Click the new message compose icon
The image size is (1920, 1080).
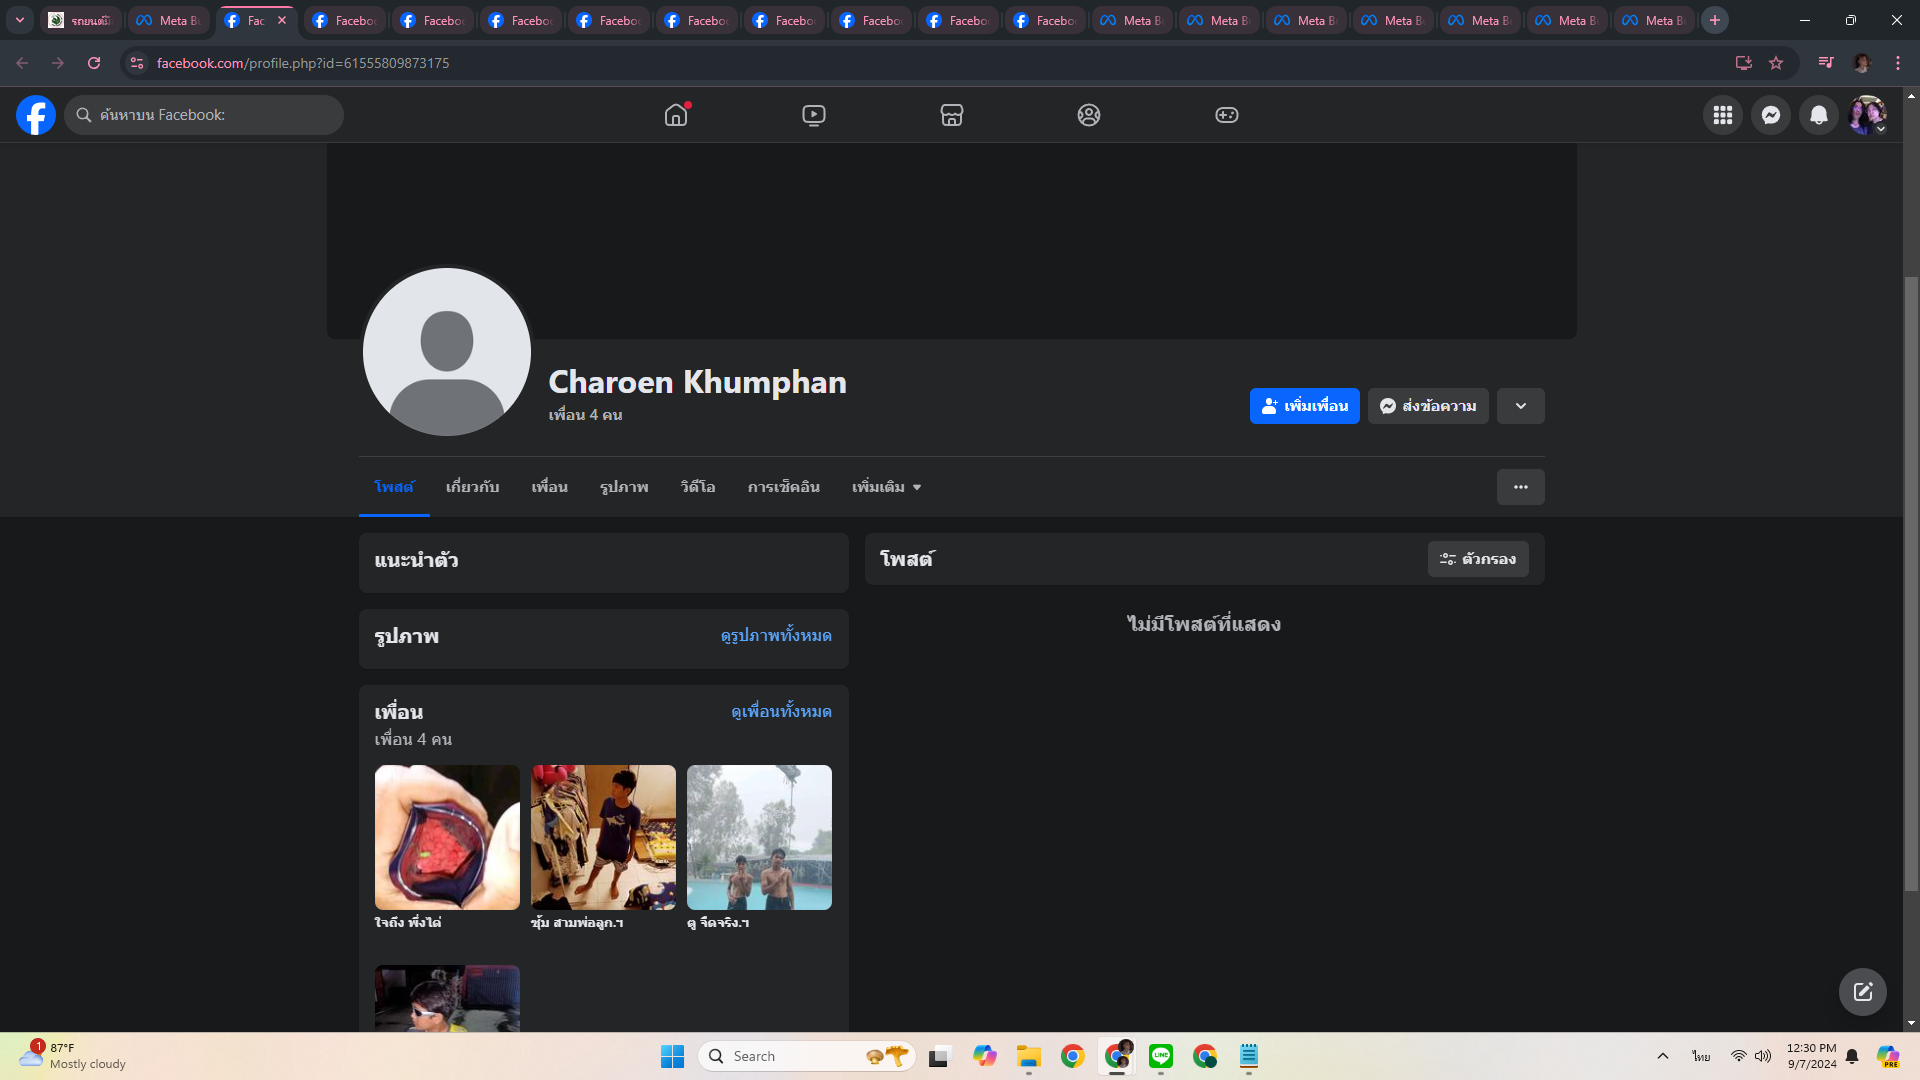(x=1862, y=992)
